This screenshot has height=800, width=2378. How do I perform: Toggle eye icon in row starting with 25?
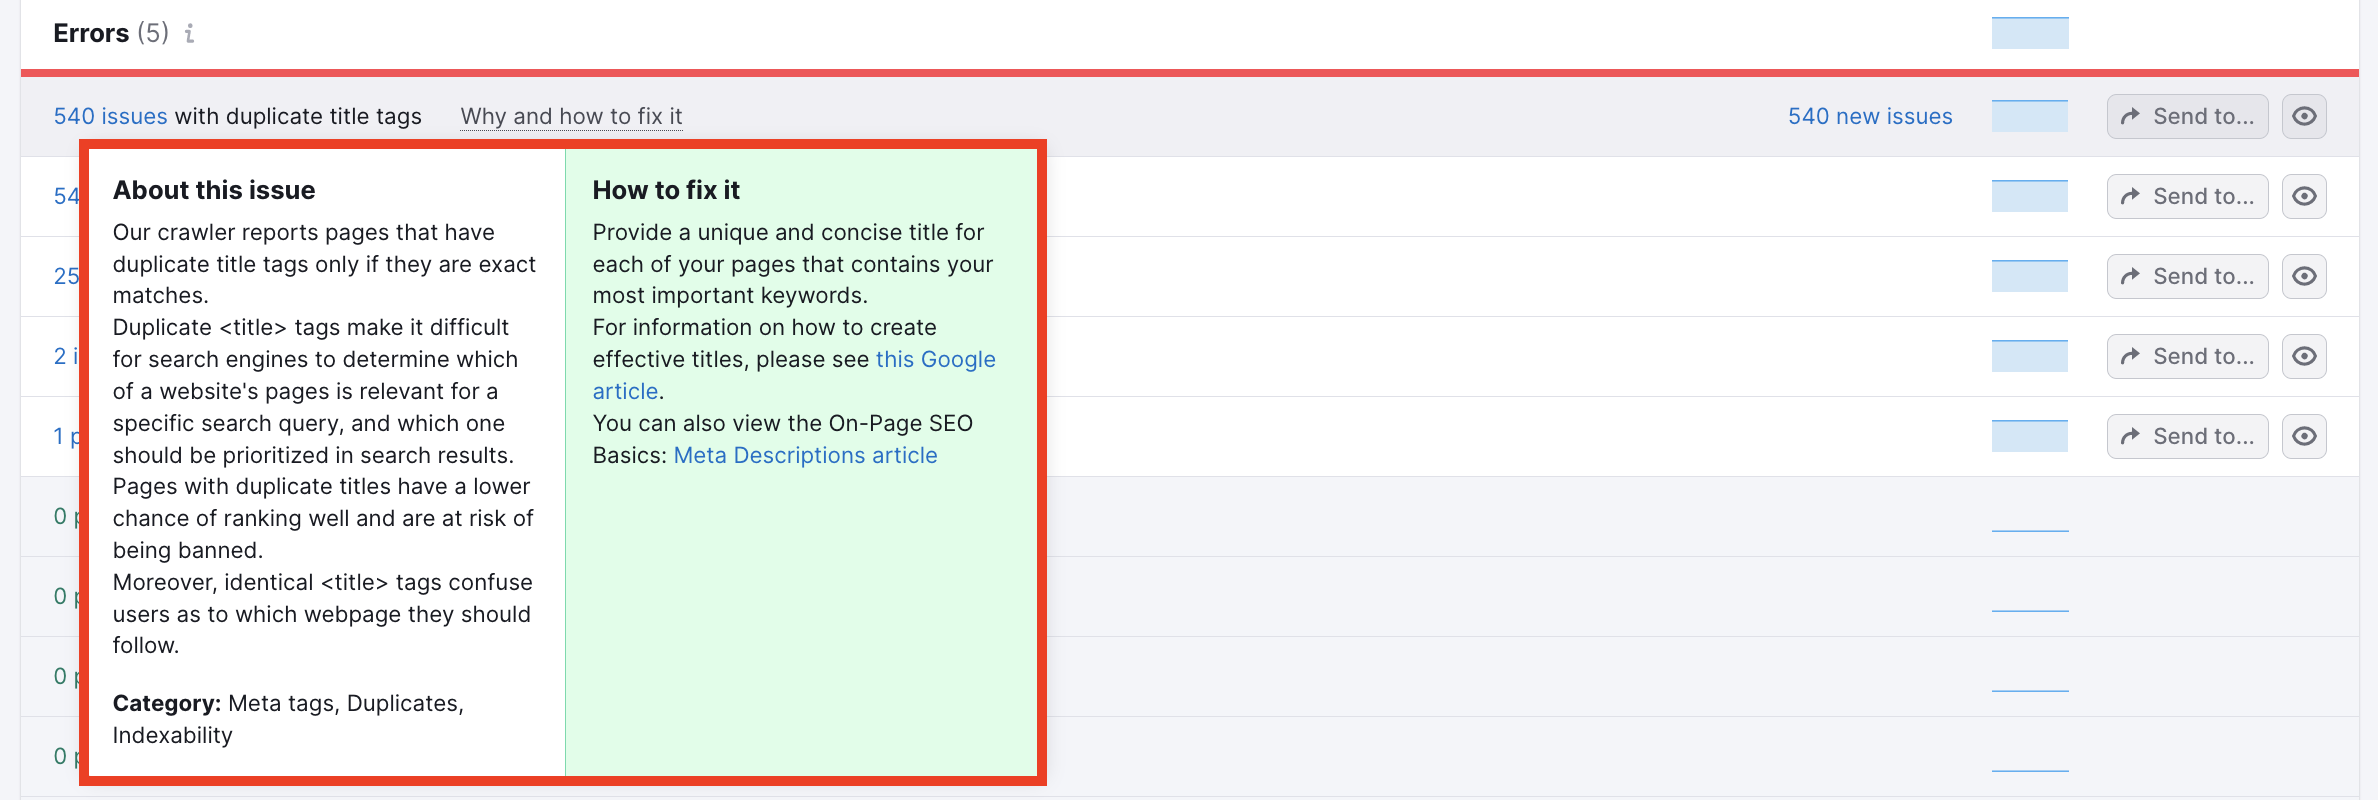2304,276
